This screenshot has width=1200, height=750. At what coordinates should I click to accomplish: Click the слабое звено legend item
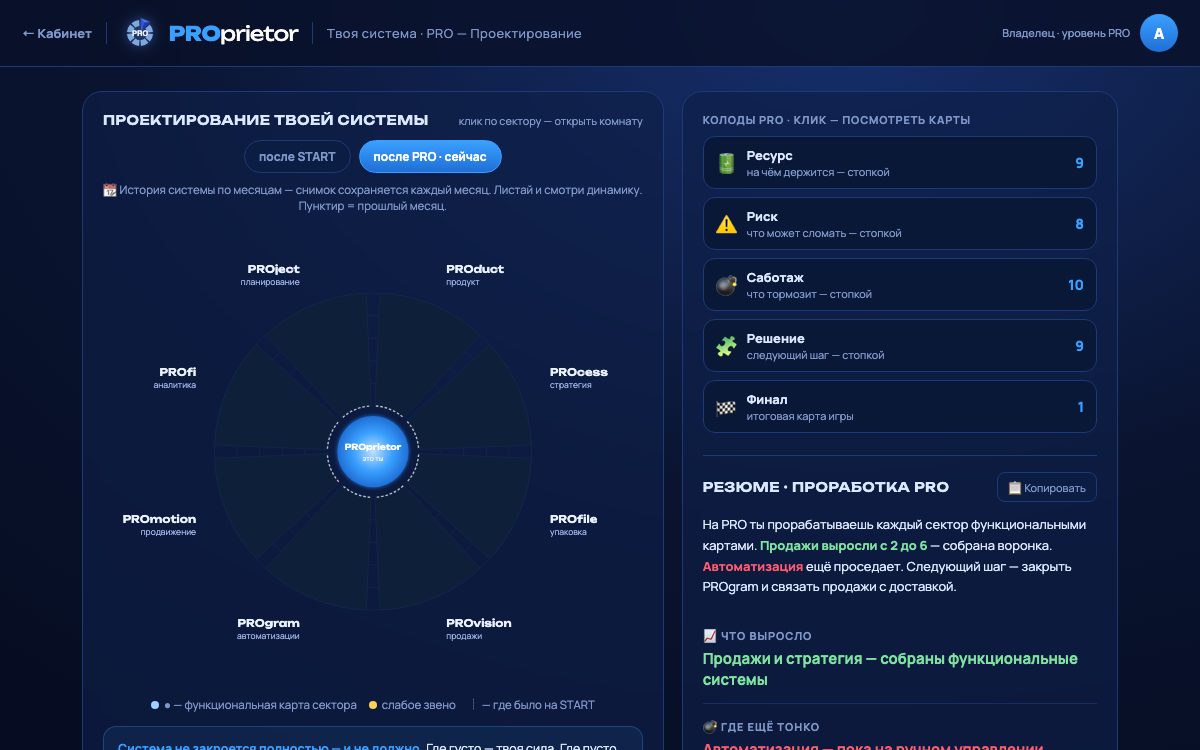(x=412, y=705)
